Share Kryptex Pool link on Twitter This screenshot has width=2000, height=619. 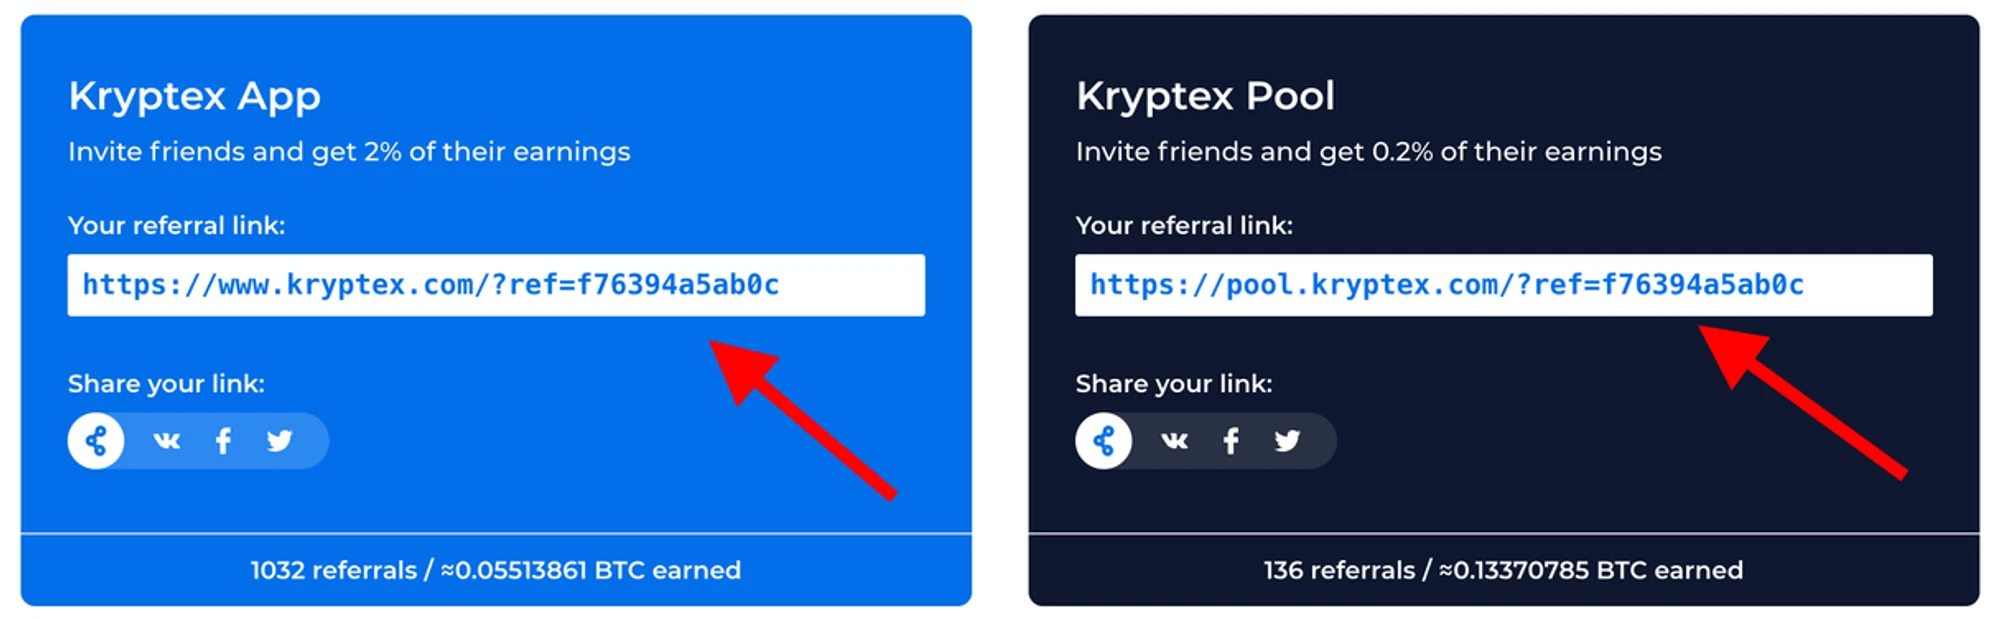1288,441
